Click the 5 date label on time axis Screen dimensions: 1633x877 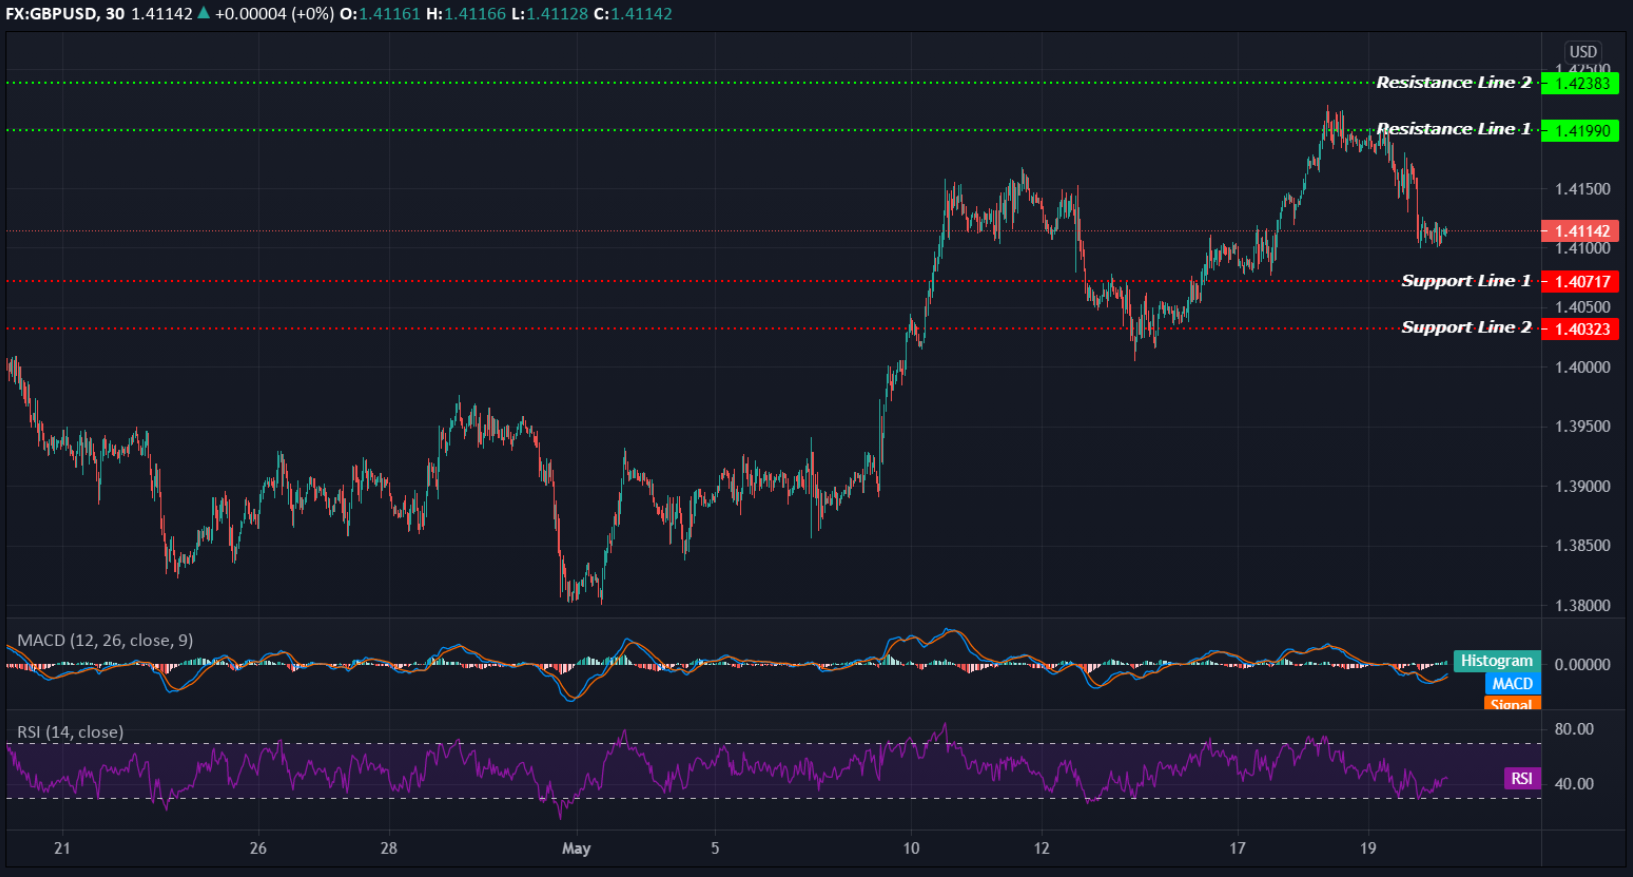[715, 848]
